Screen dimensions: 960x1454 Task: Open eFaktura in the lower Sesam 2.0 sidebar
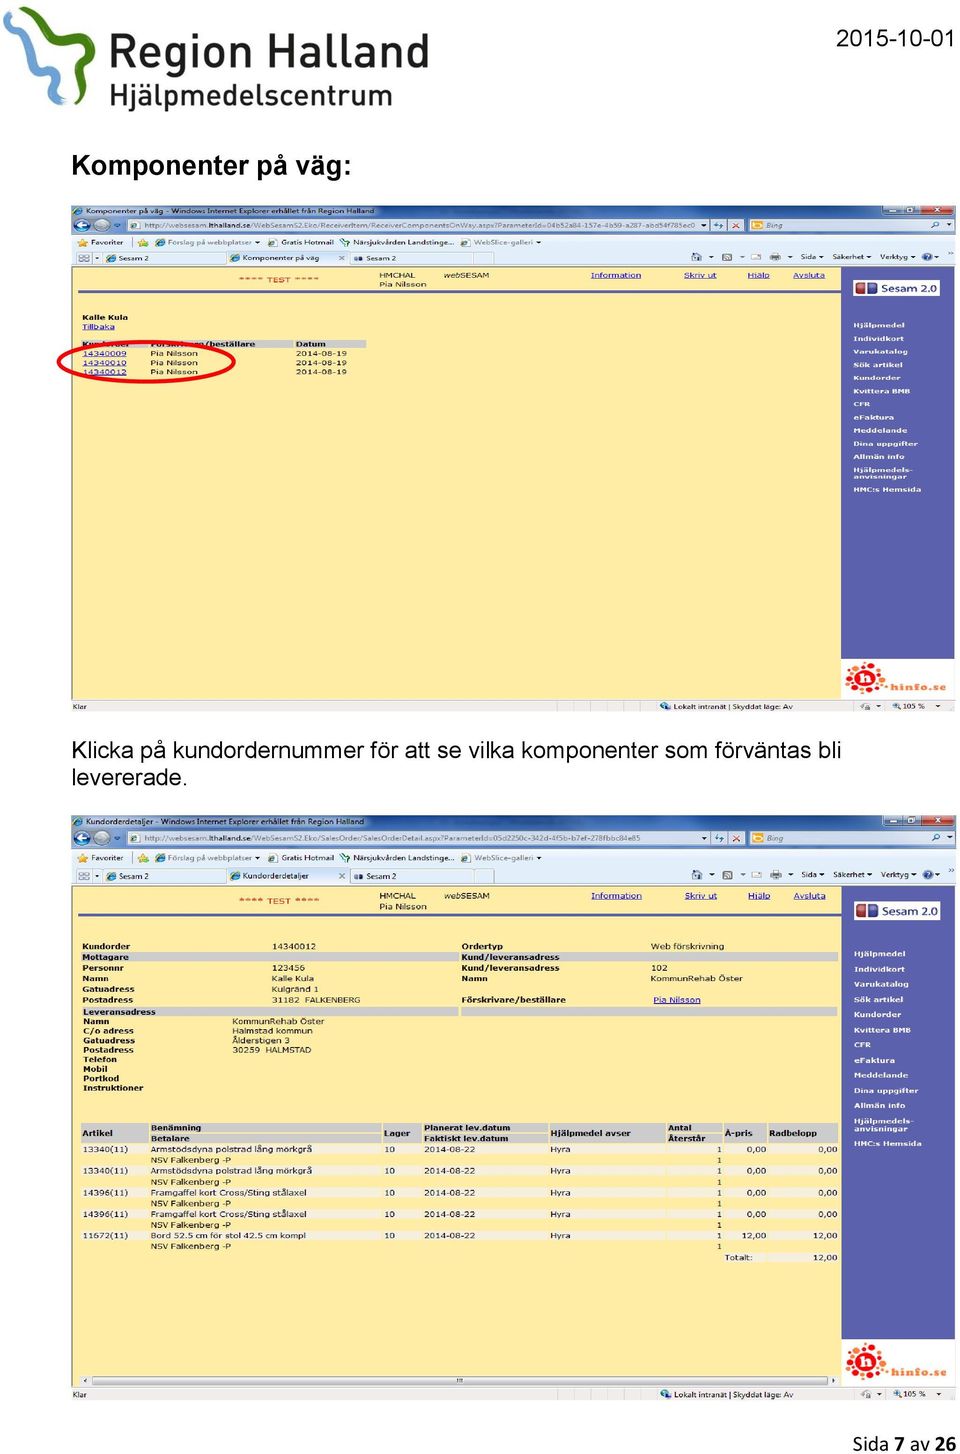pos(874,1060)
